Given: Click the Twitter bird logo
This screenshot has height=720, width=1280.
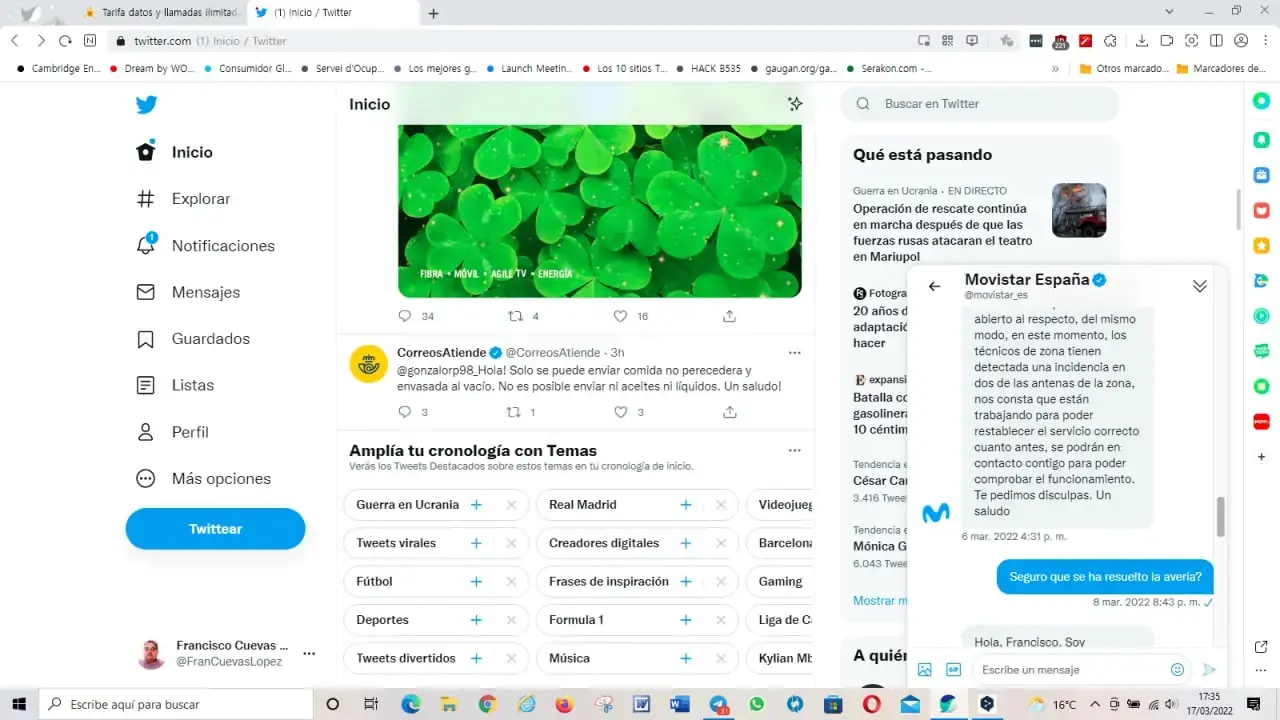Looking at the screenshot, I should click(x=146, y=105).
